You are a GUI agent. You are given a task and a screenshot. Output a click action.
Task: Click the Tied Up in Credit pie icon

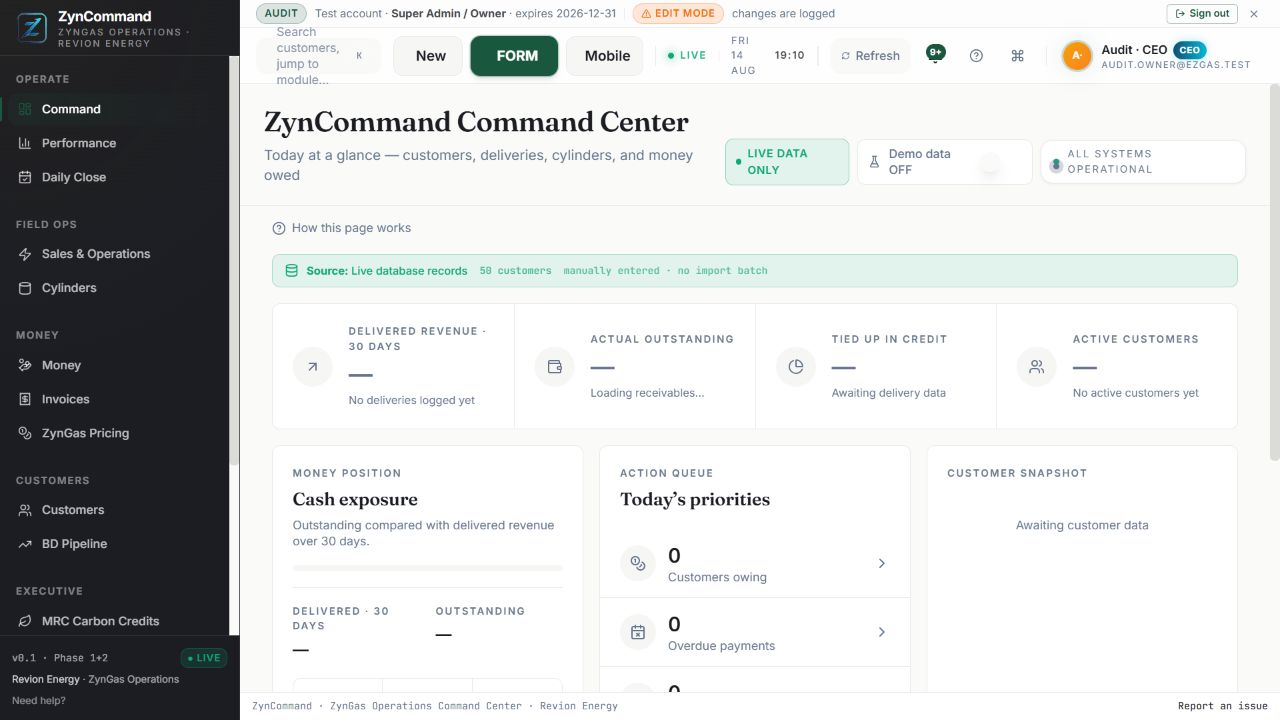point(796,367)
